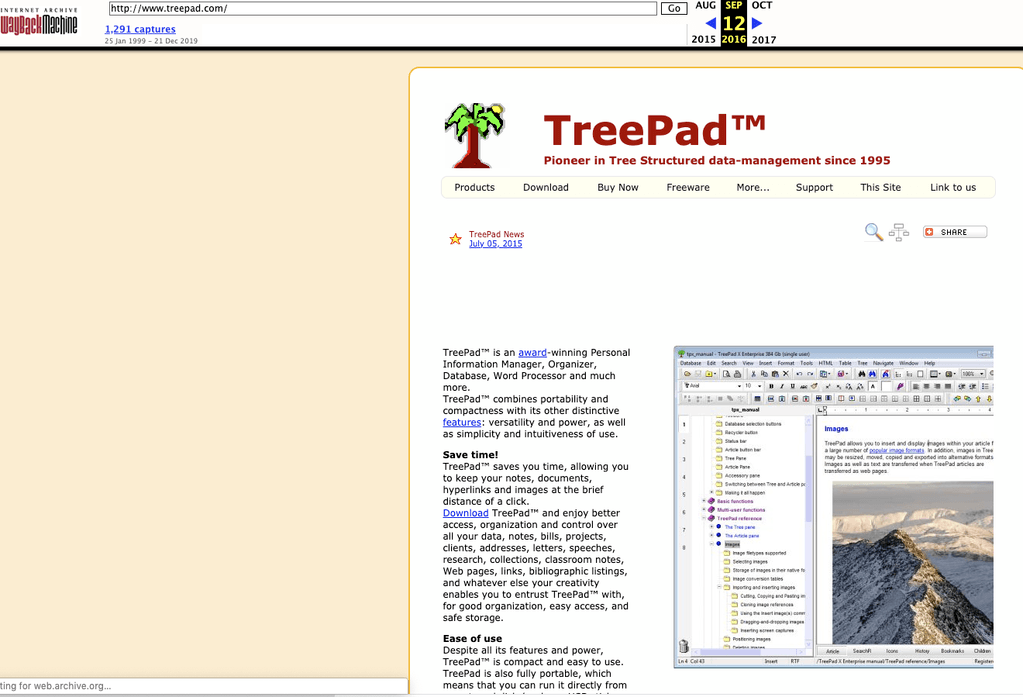Screen dimensions: 1023x697
Task: Follow the Download link under Save time
Action: (465, 513)
